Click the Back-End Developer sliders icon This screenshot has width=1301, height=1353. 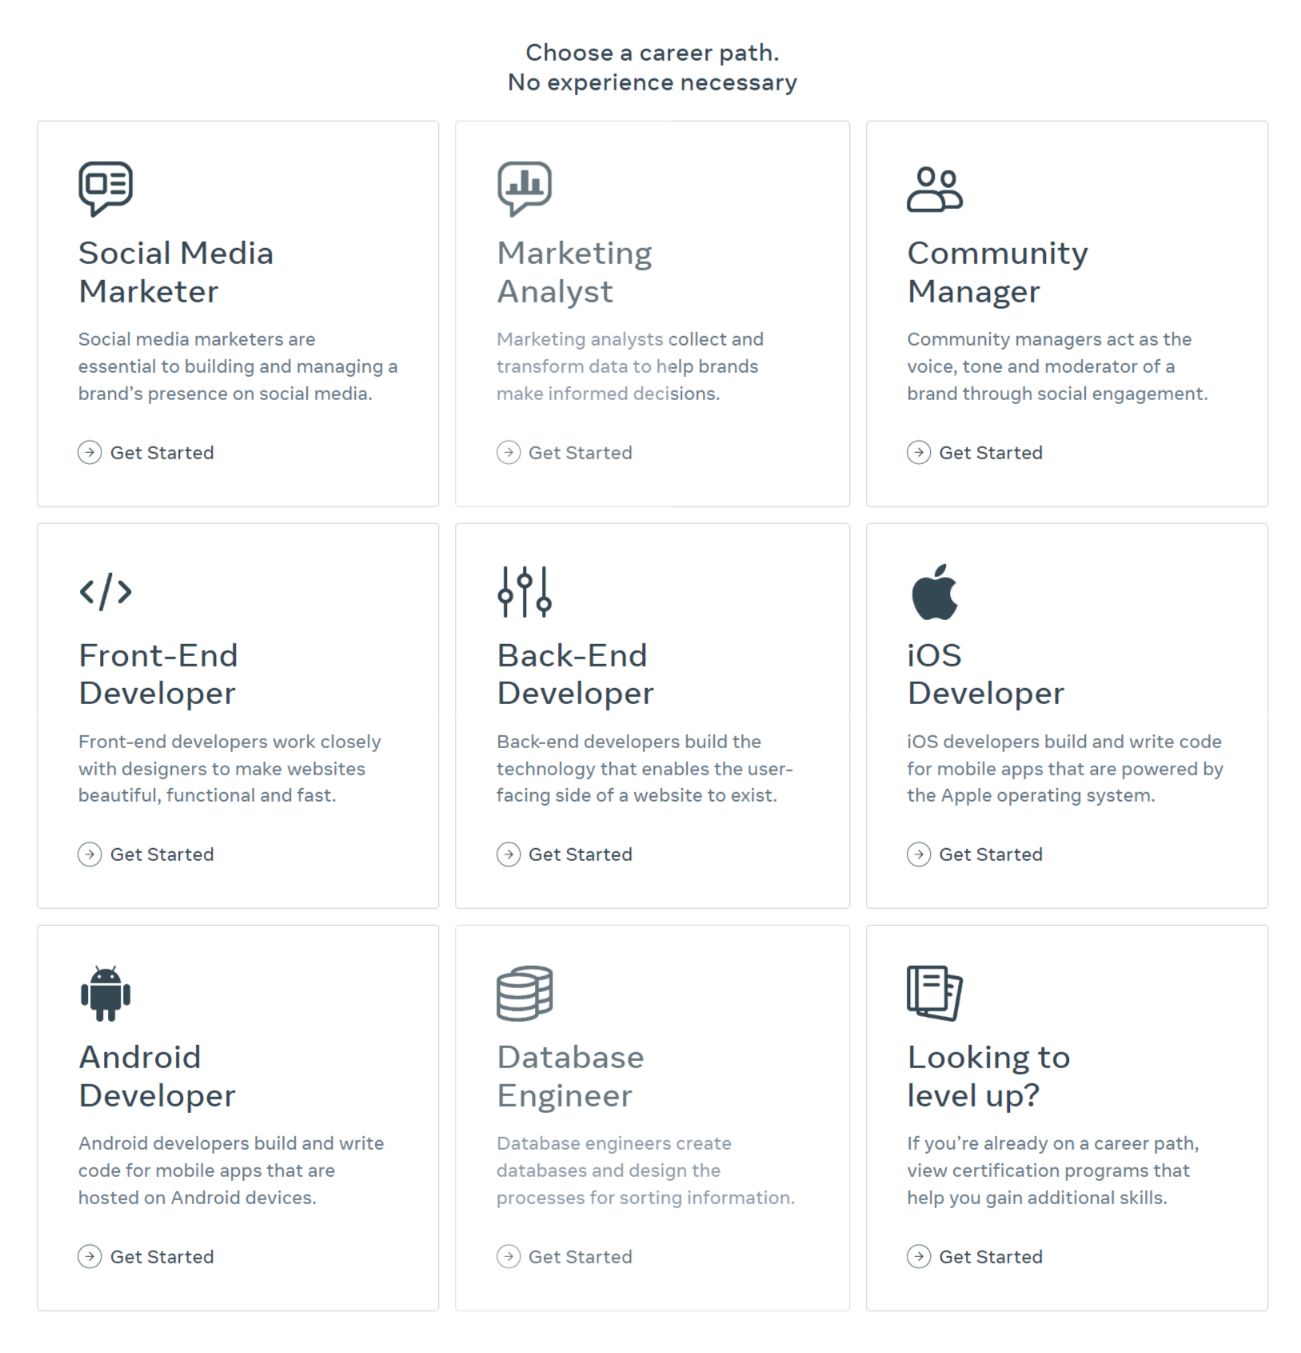coord(524,591)
